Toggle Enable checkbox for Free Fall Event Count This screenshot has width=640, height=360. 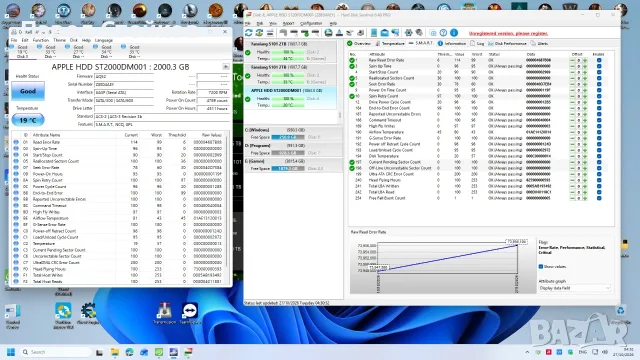599,198
